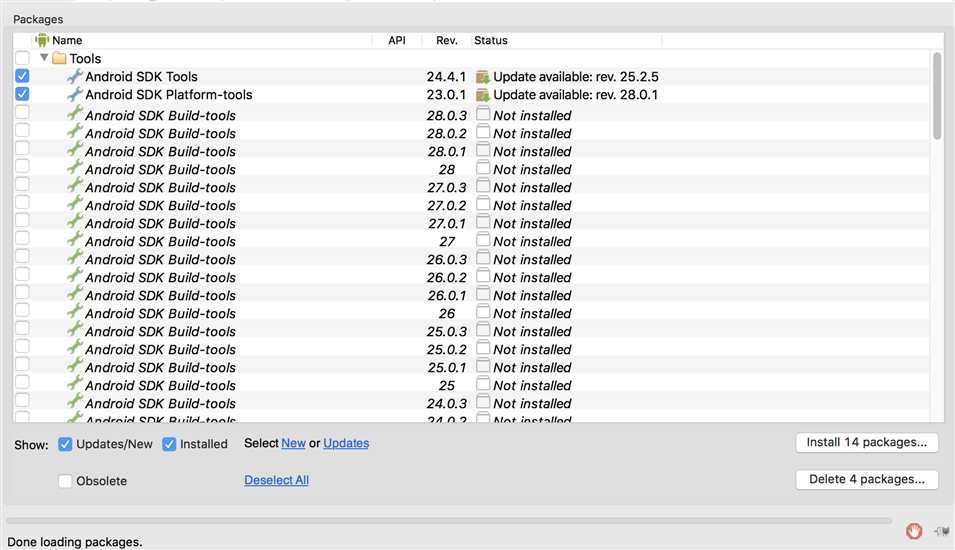
Task: Click update-available icon for SDK Platform-tools
Action: pos(483,95)
